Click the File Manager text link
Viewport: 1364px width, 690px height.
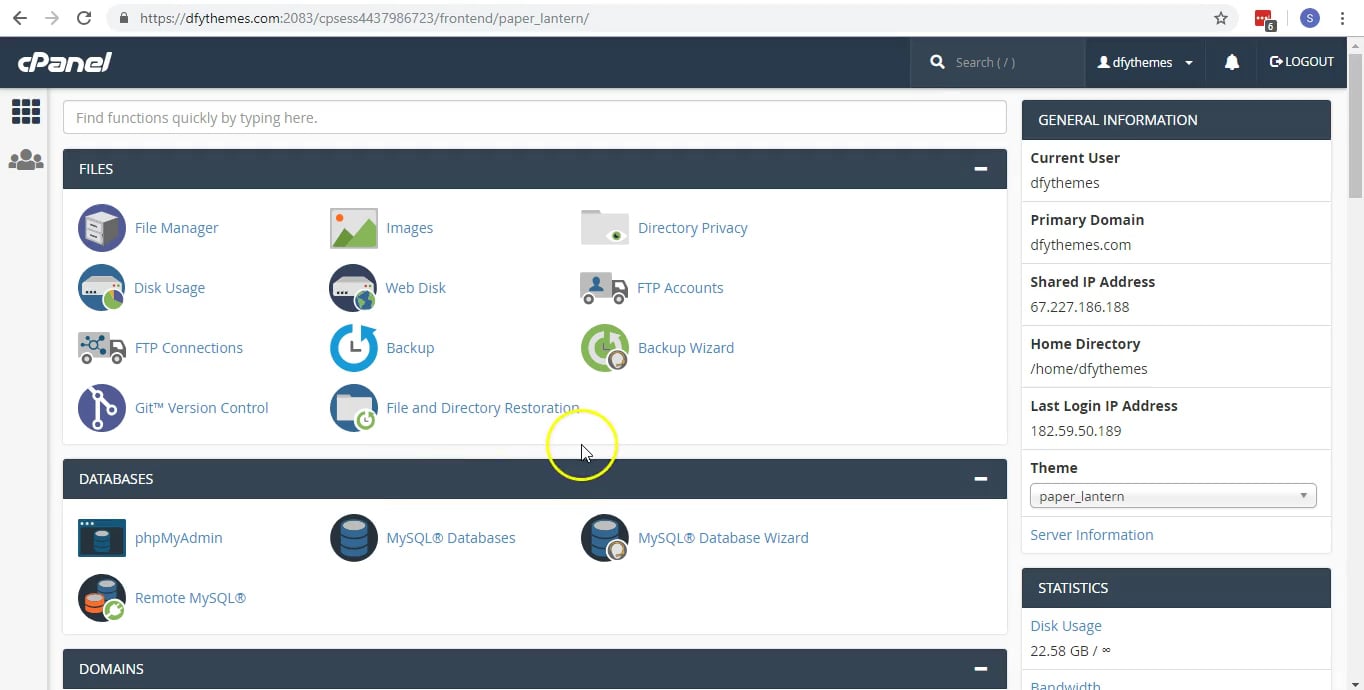click(176, 228)
